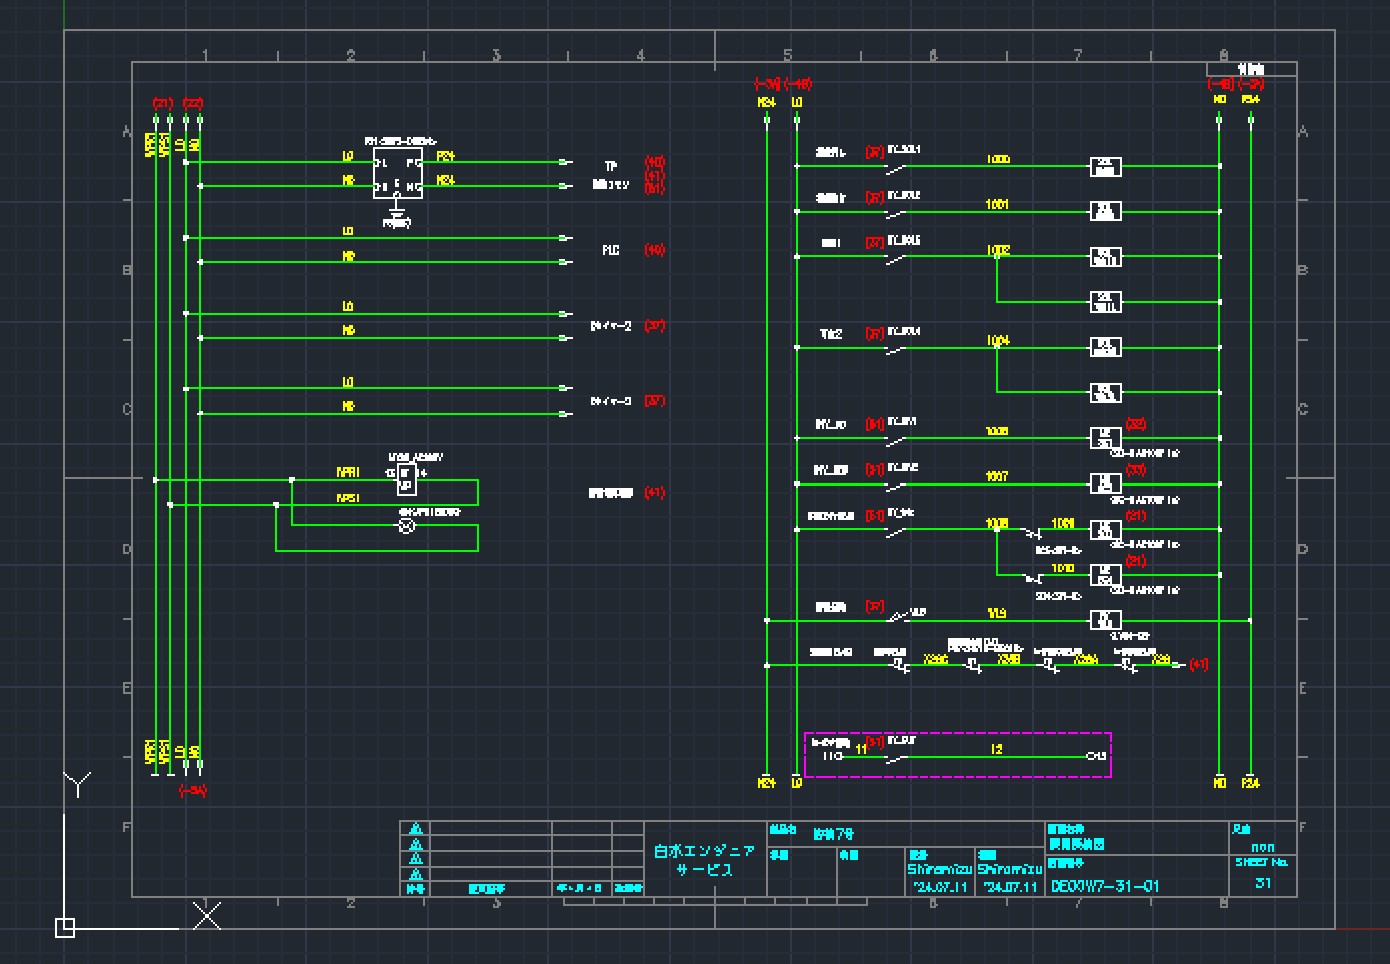
Task: Click the red (40) cross reference beside PLC
Action: click(654, 250)
